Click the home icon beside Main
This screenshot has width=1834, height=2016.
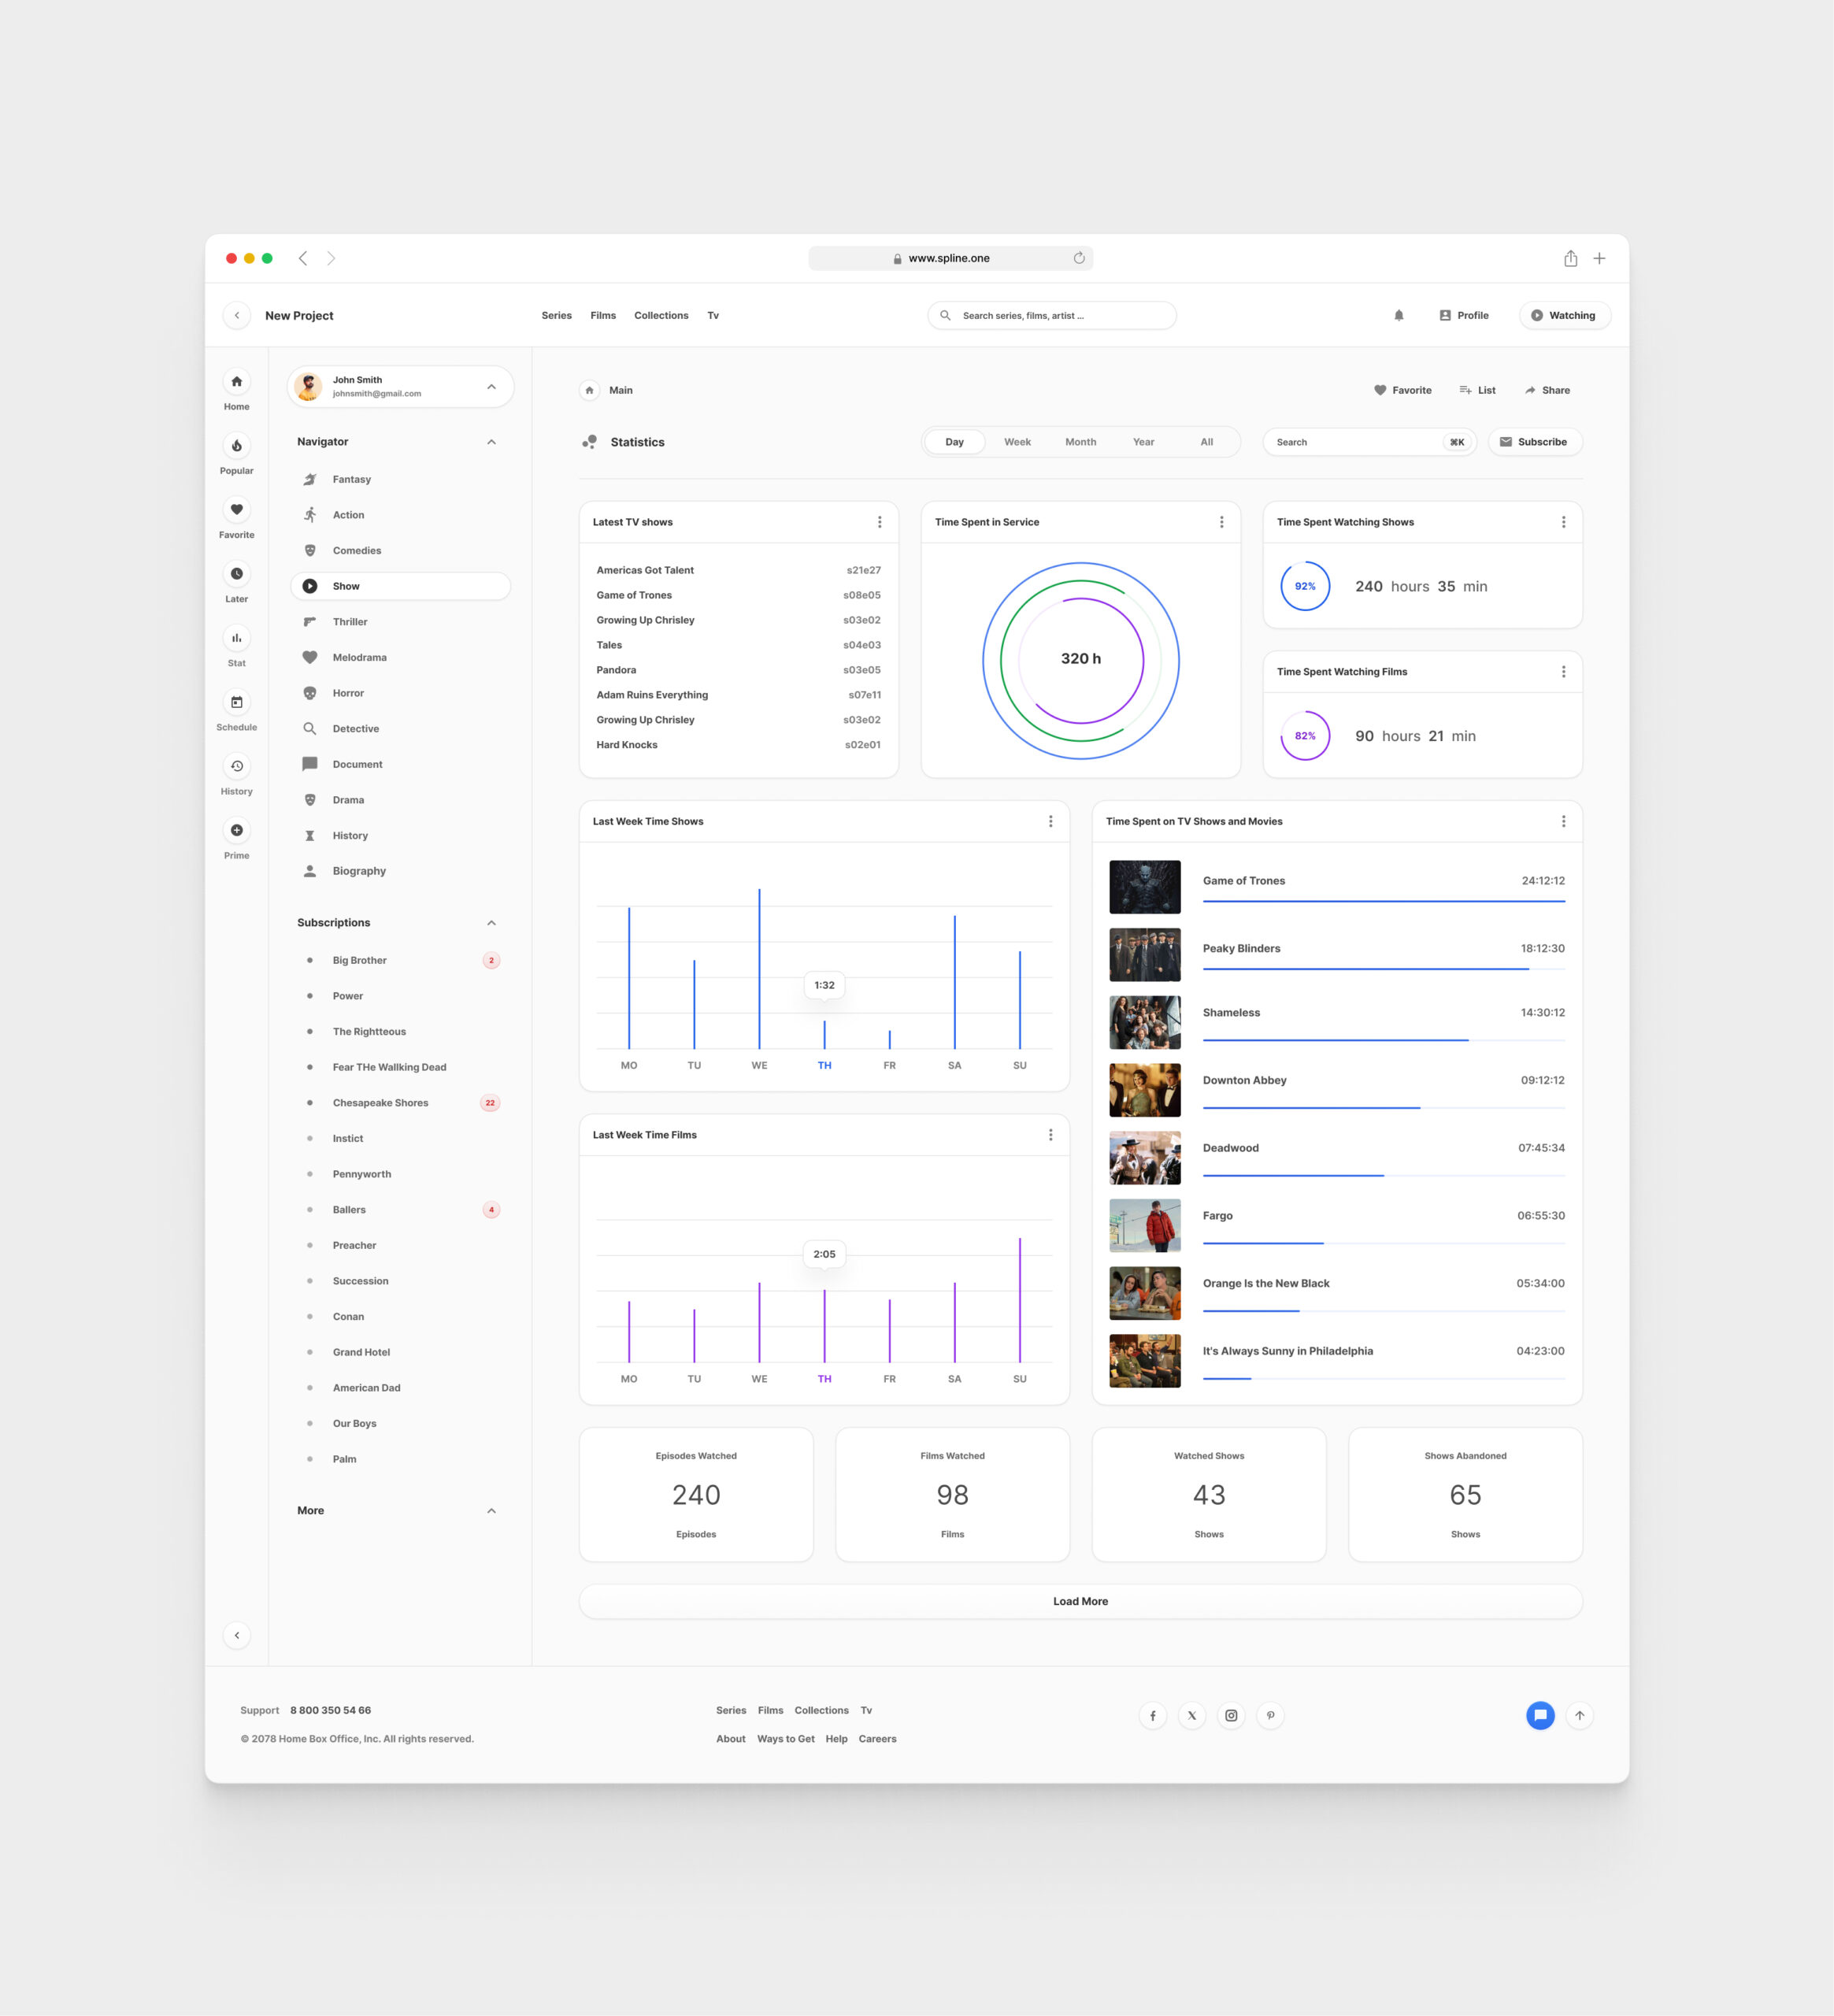pyautogui.click(x=589, y=390)
